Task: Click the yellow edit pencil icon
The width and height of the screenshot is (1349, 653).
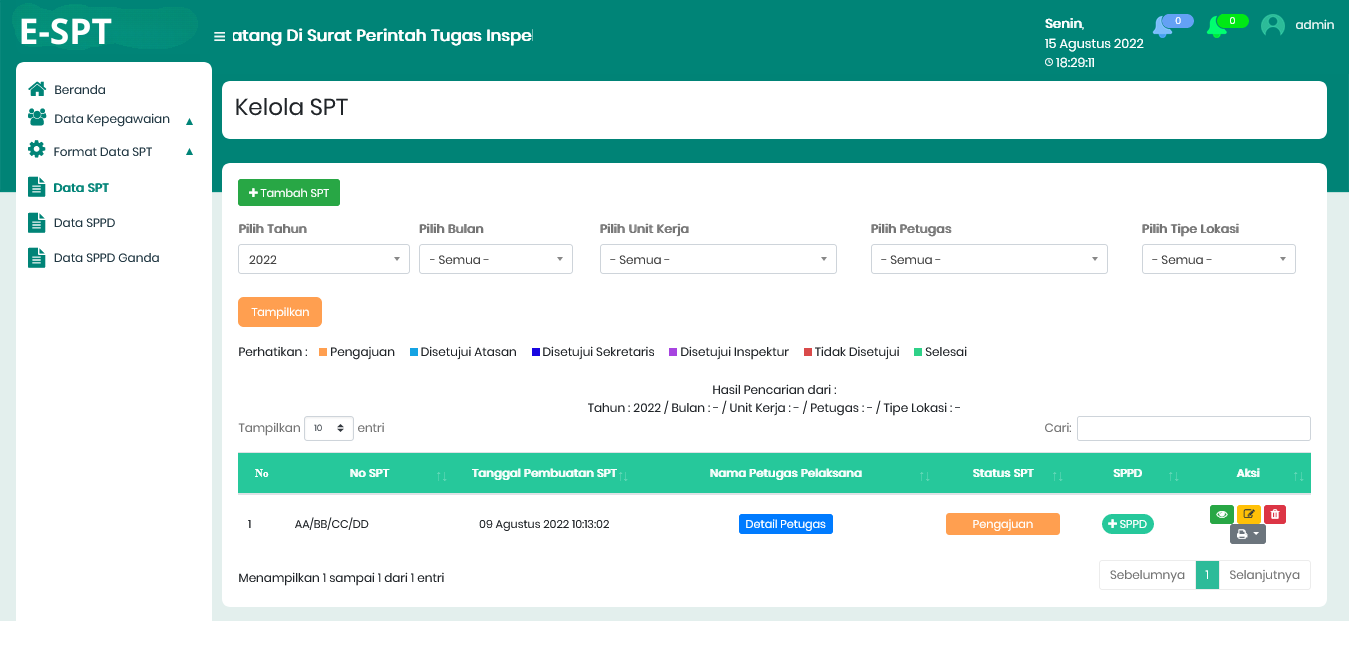Action: coord(1248,514)
